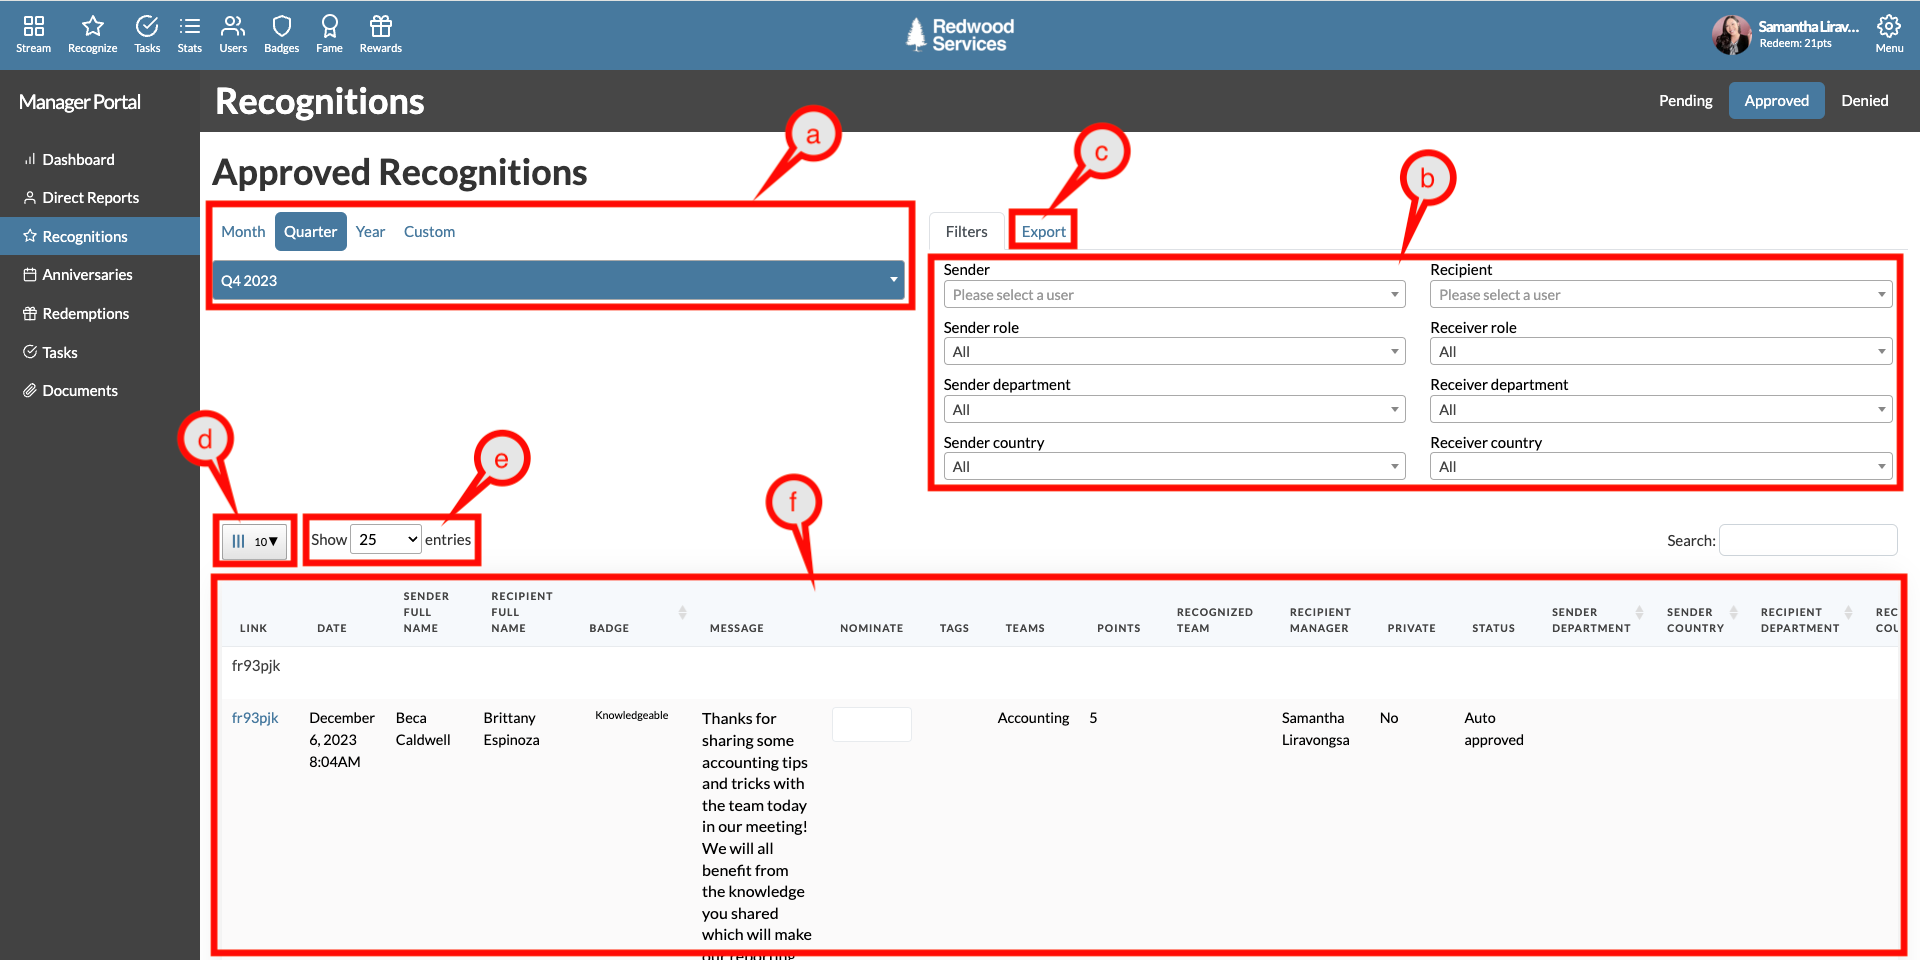Click the table Search field
Screen dimensions: 1920x960
click(1807, 540)
